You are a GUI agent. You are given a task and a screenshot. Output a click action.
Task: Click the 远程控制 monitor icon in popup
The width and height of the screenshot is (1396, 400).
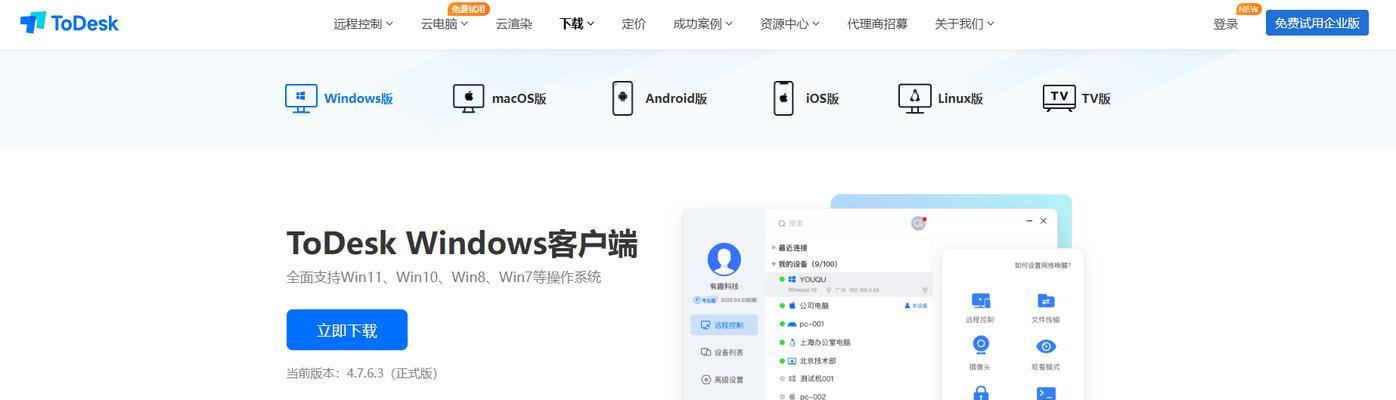[x=981, y=300]
